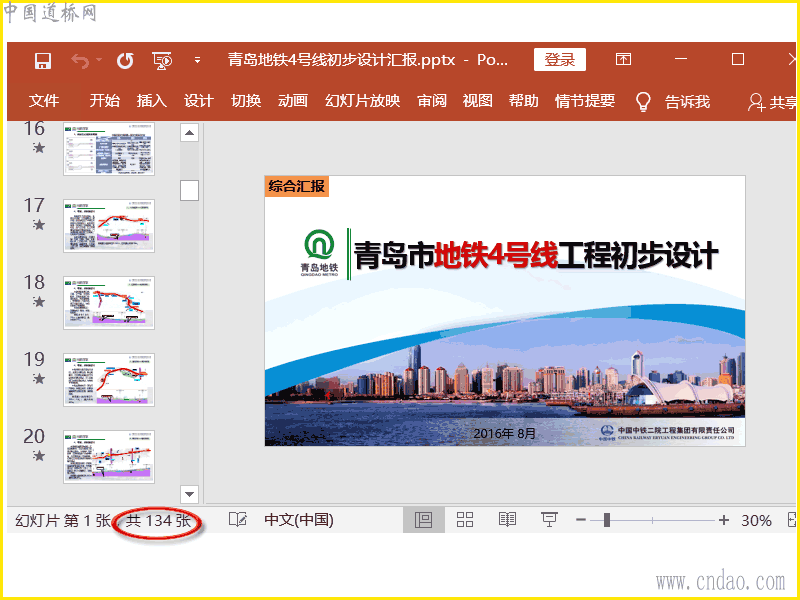Click the Save icon in quick access toolbar

pos(42,61)
